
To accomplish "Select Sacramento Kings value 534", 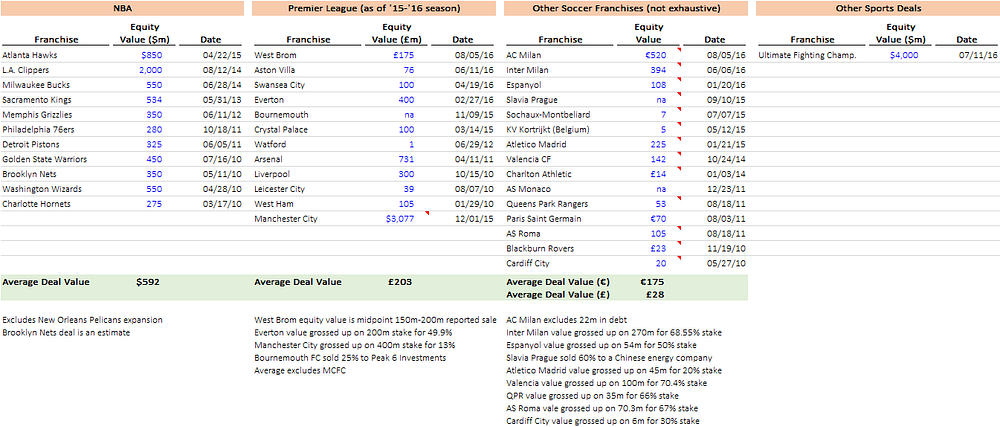I will (x=155, y=100).
